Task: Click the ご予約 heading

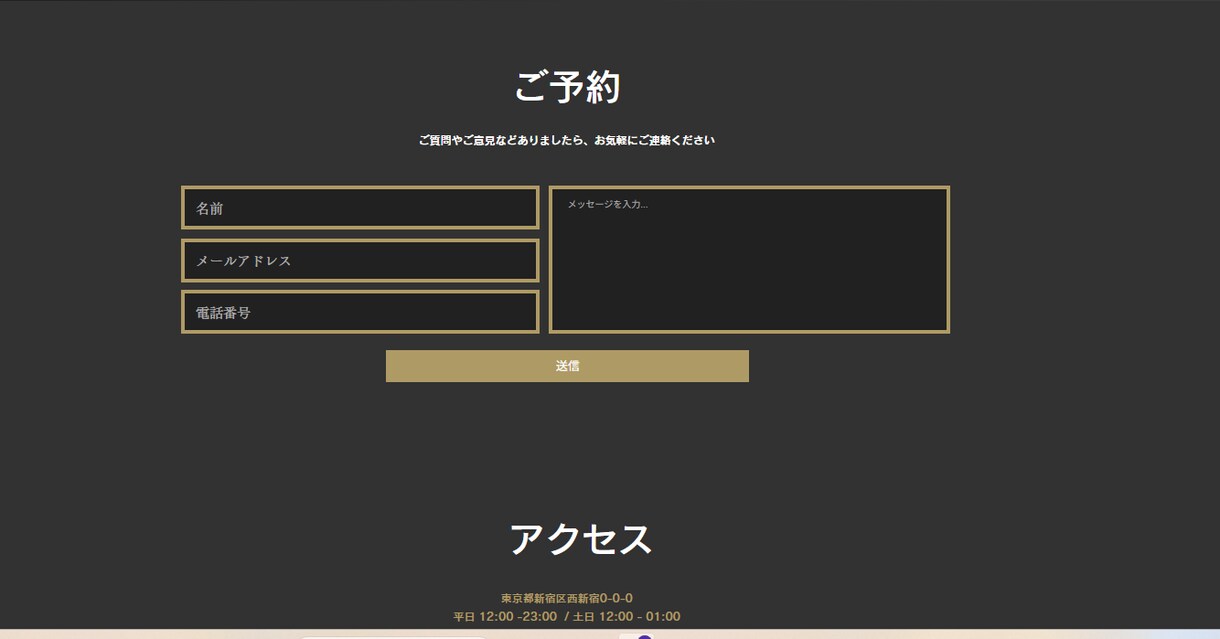Action: 567,87
